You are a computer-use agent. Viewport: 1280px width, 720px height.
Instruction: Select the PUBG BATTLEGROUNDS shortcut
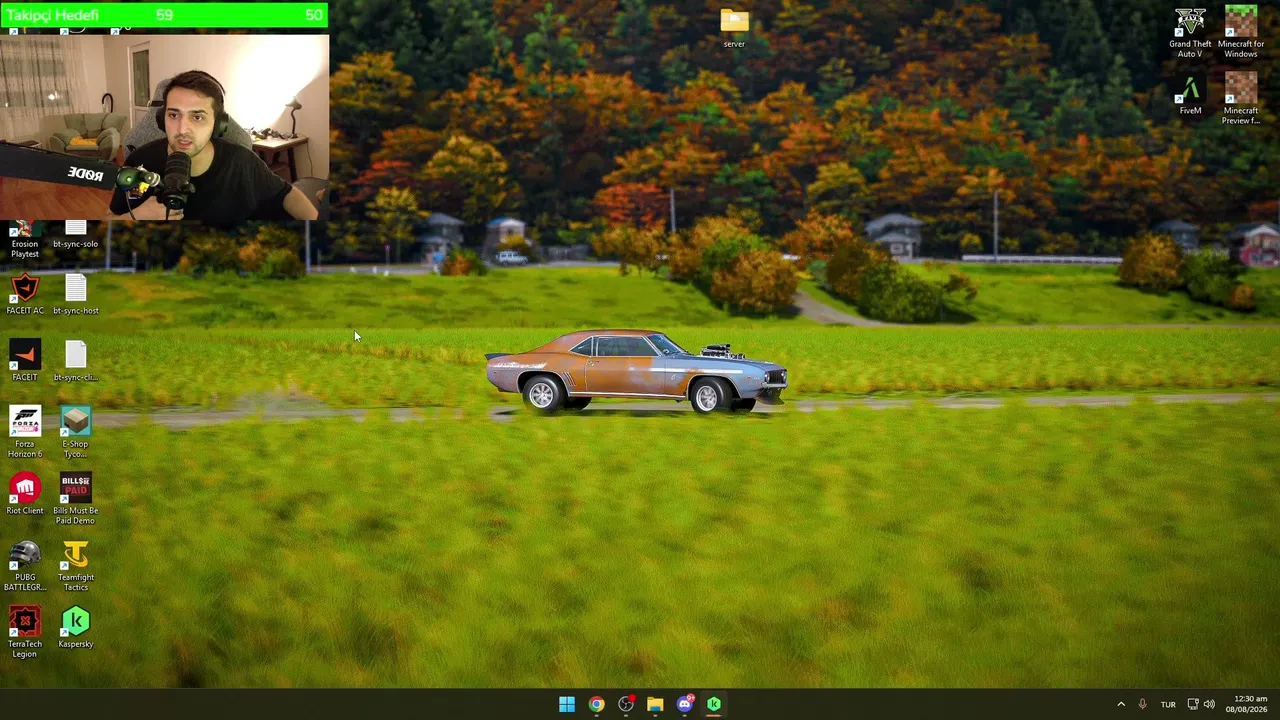[25, 566]
